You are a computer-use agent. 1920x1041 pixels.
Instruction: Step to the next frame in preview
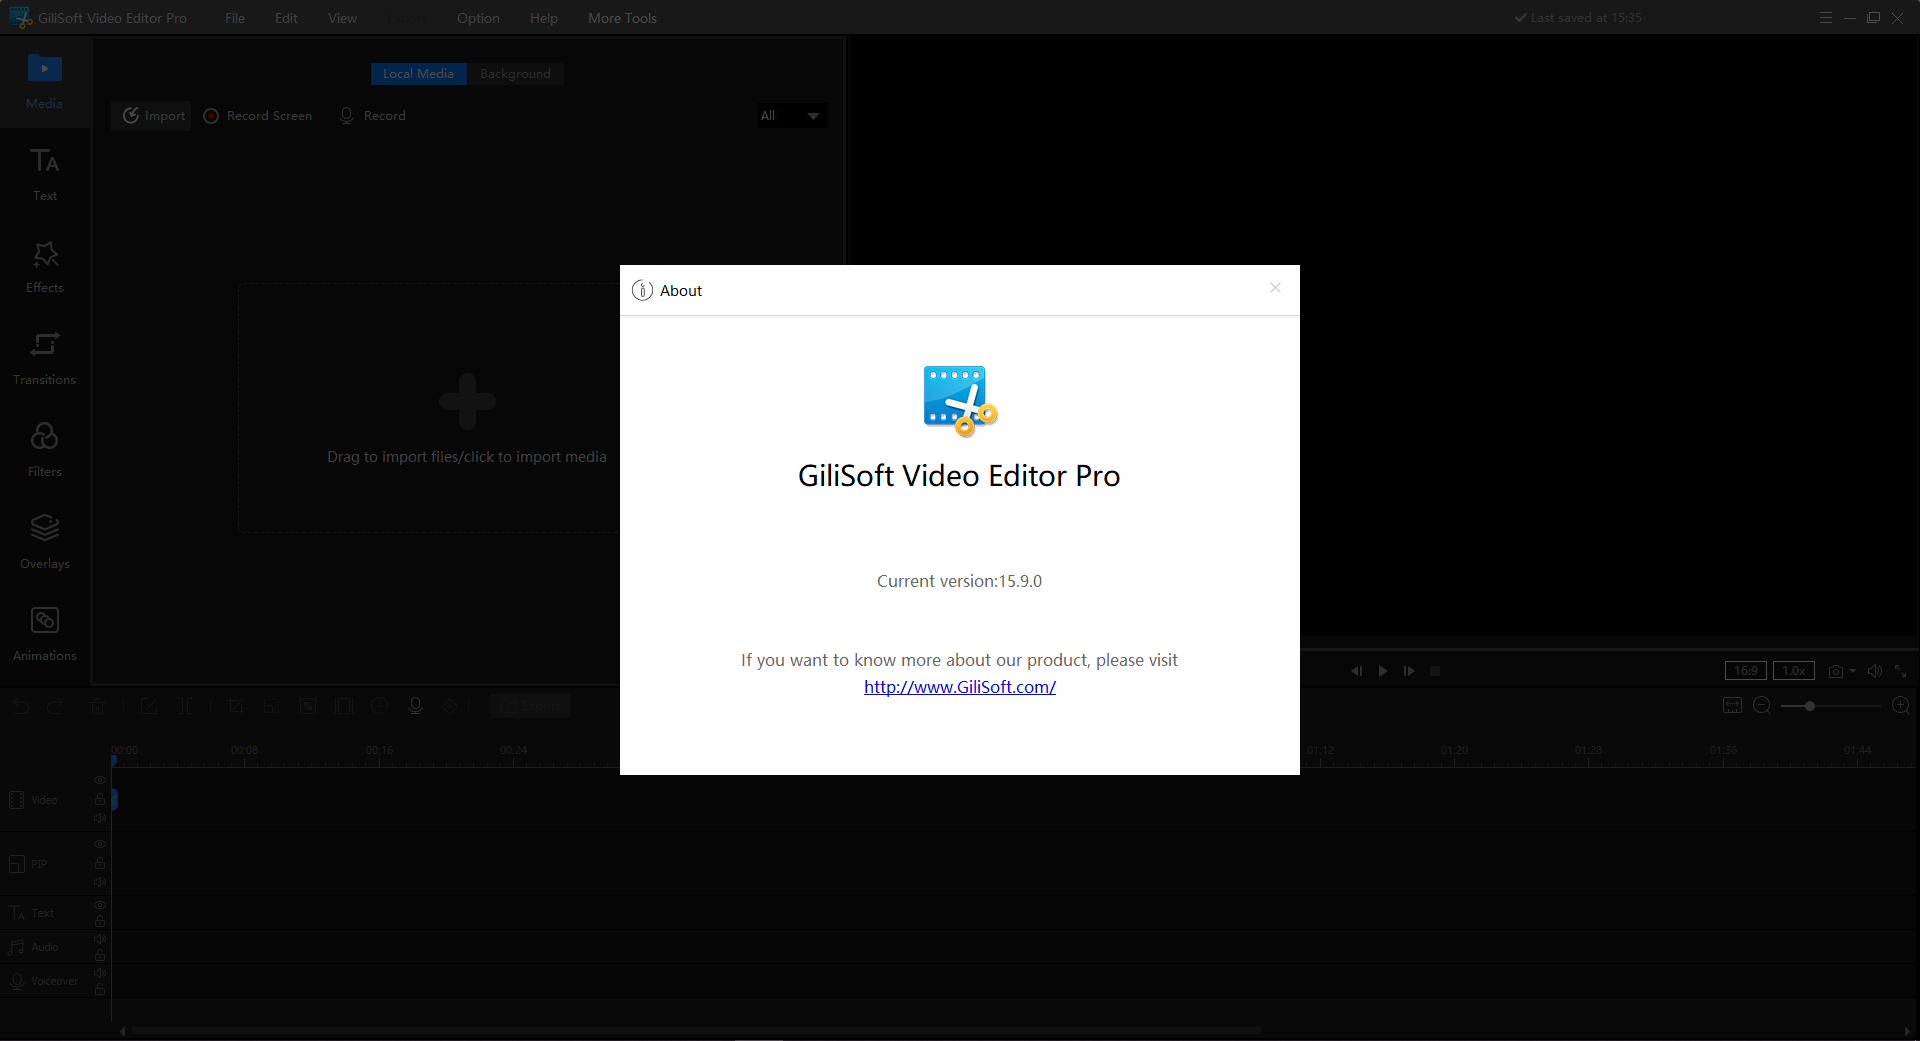1409,671
